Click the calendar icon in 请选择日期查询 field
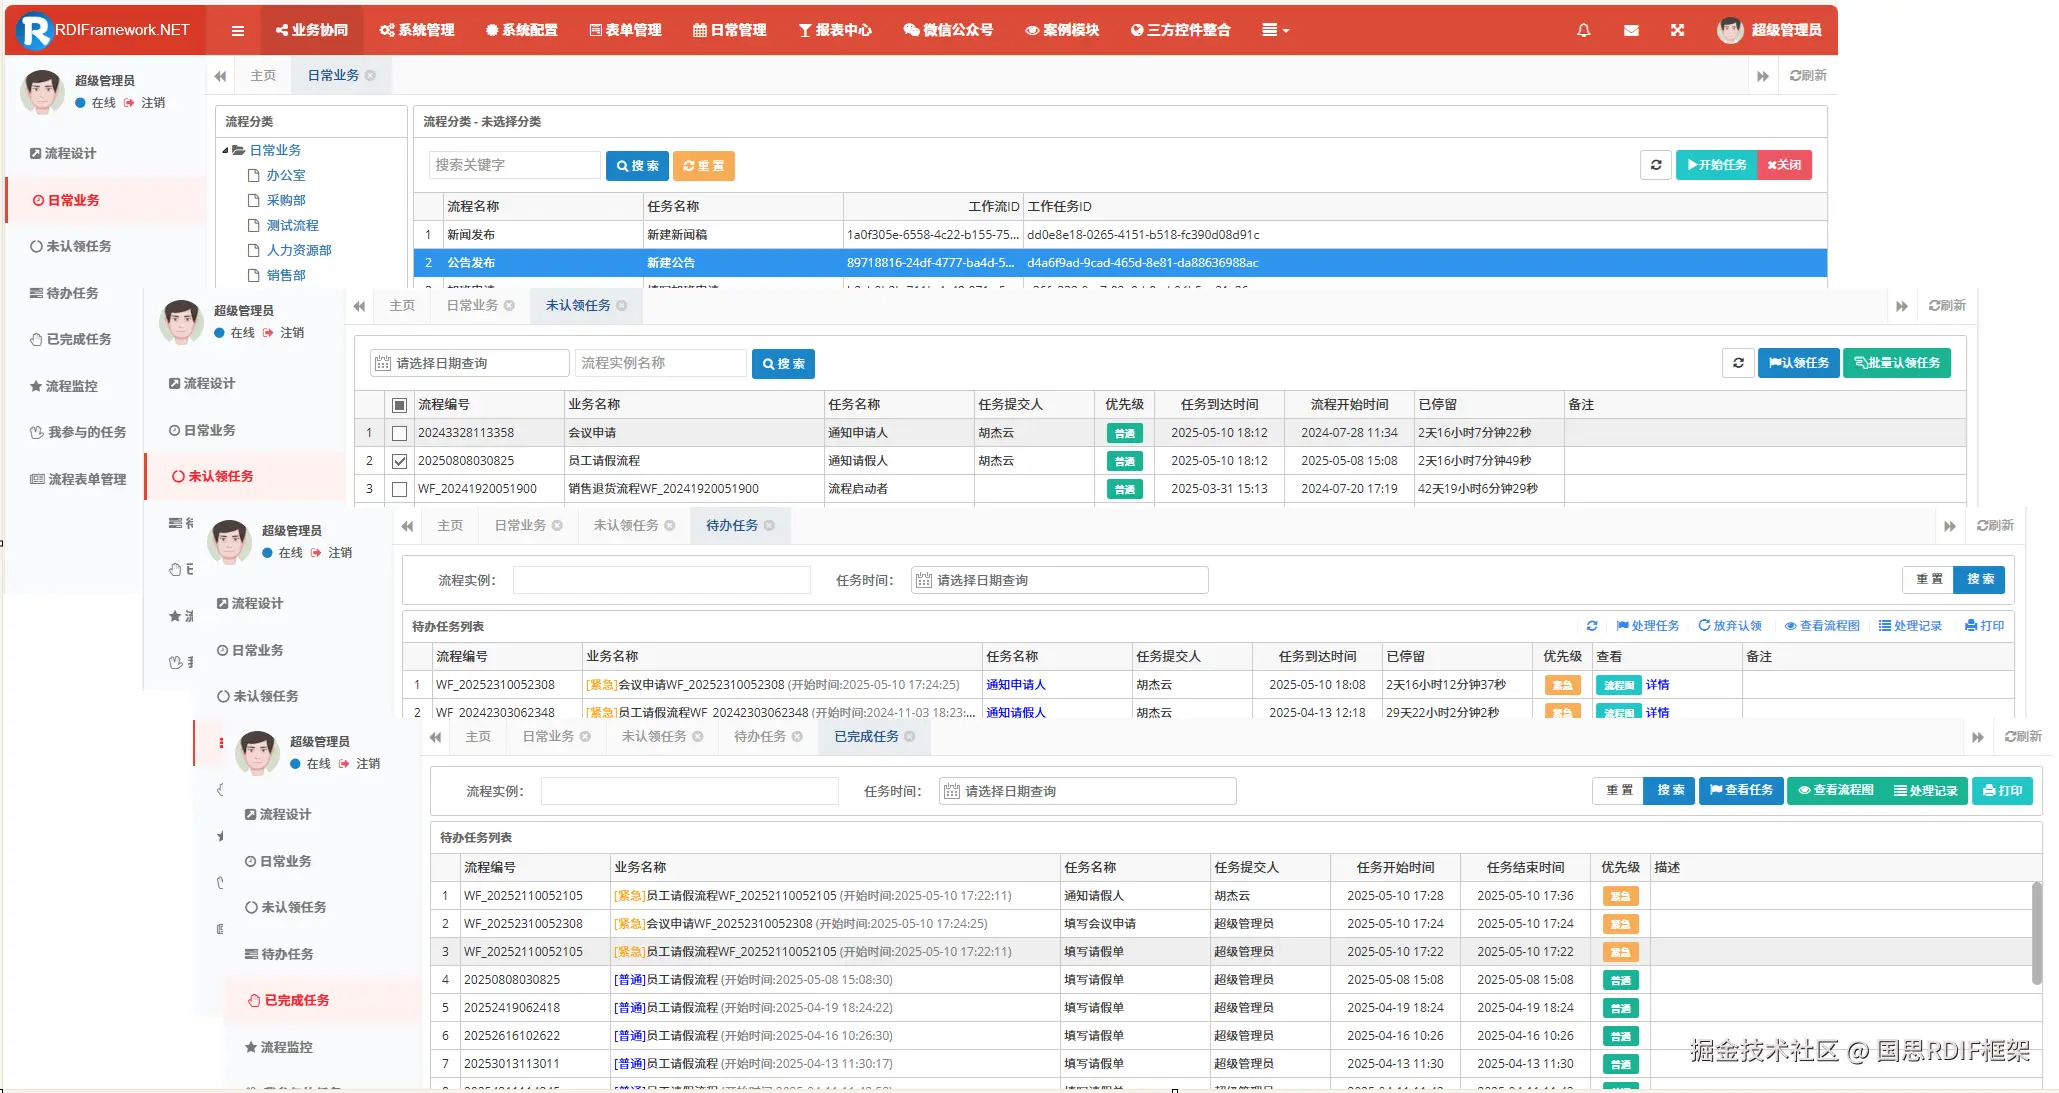 pos(383,363)
